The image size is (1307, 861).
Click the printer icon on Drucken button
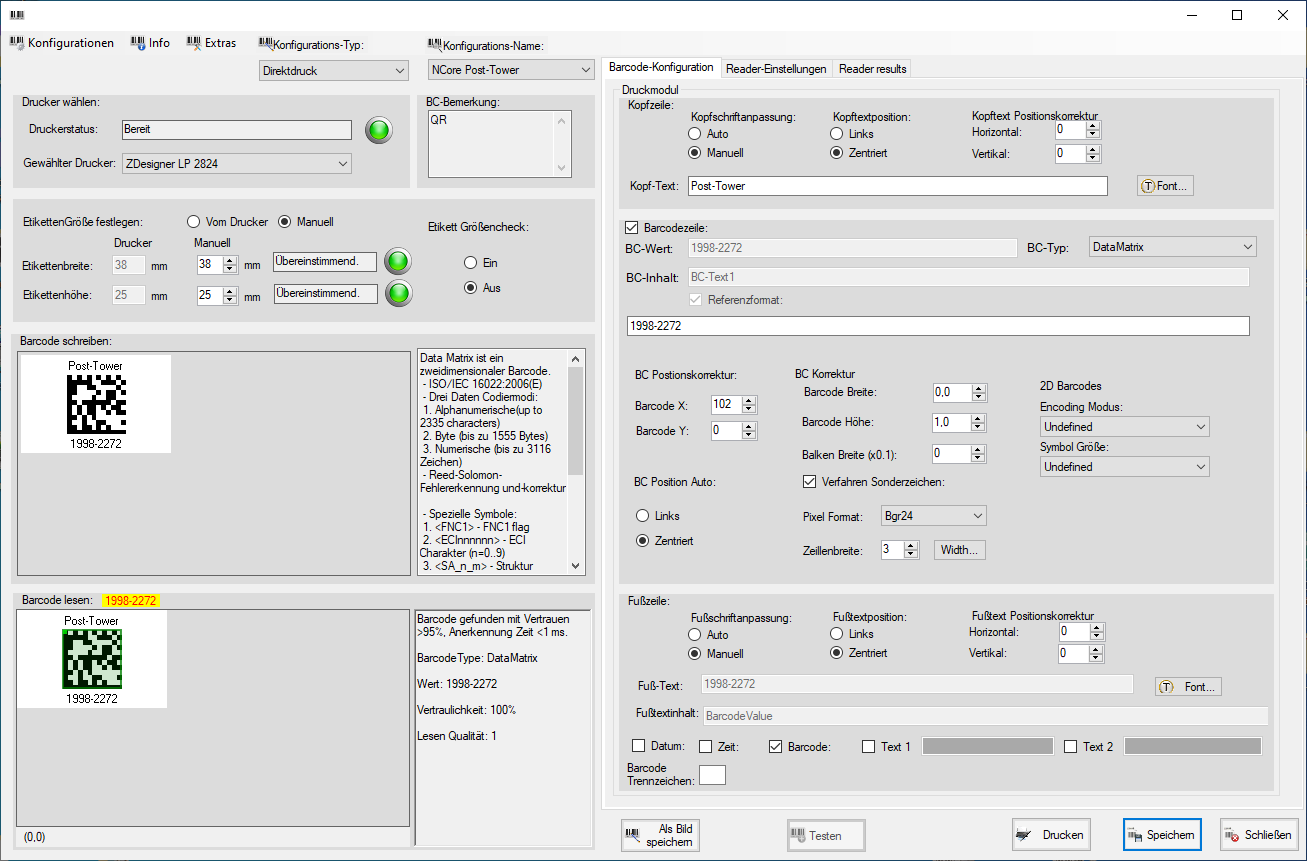(1024, 835)
